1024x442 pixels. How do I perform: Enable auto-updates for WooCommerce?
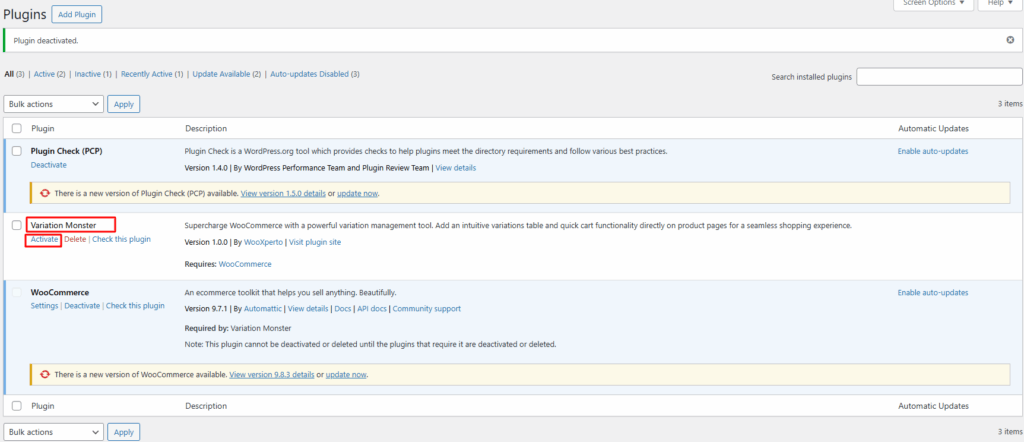(x=933, y=292)
